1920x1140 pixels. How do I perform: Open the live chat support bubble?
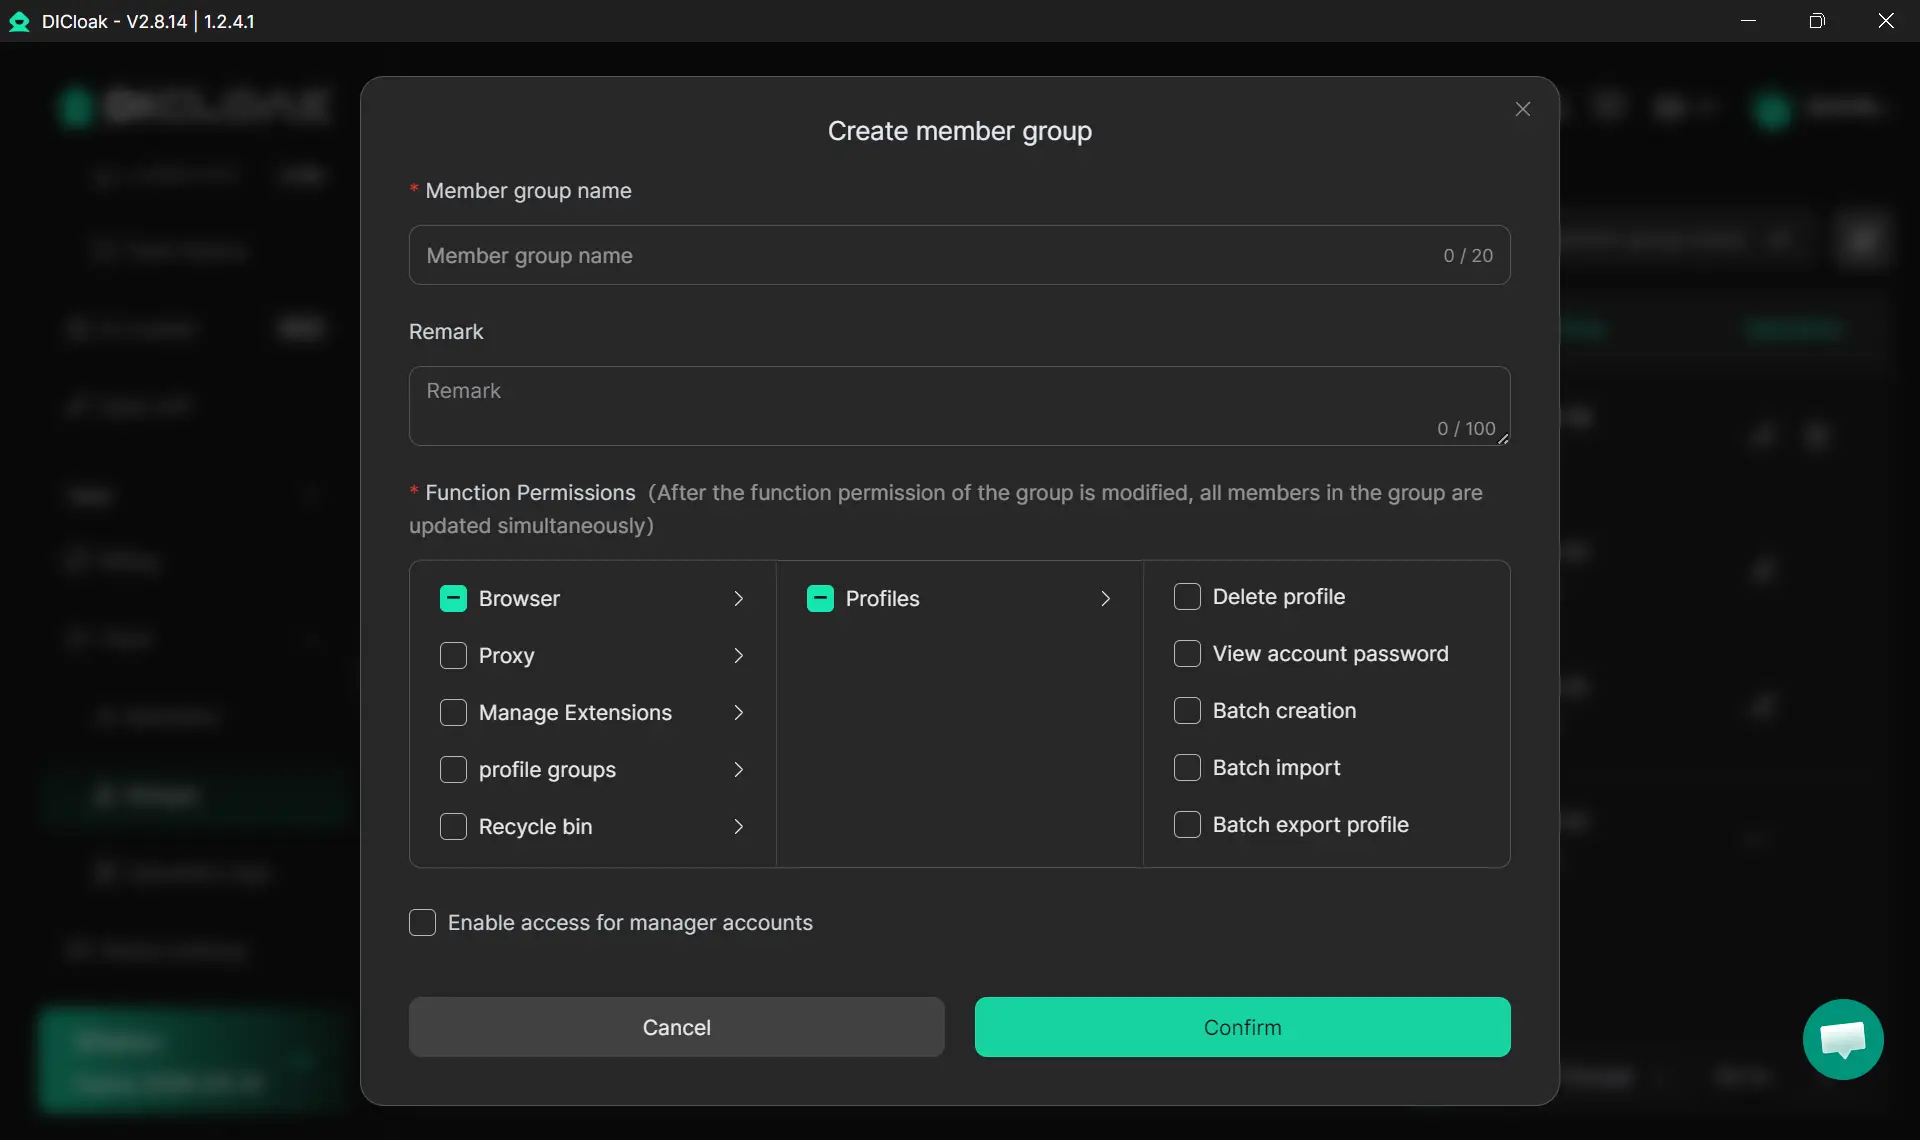pyautogui.click(x=1842, y=1039)
